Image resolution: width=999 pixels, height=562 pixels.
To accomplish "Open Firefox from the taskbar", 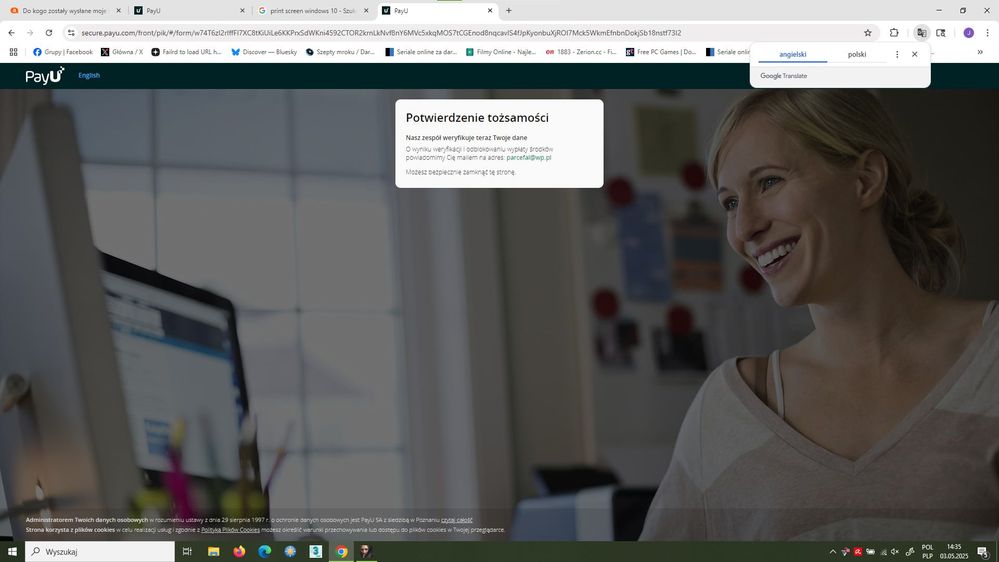I will [x=239, y=552].
